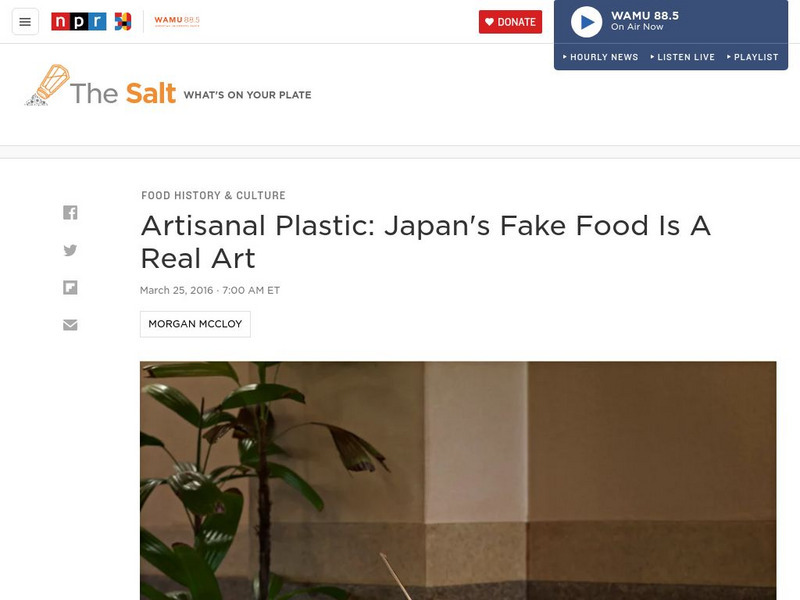Screen dimensions: 800x600
Task: Click the salt shaker icon
Action: pyautogui.click(x=47, y=85)
